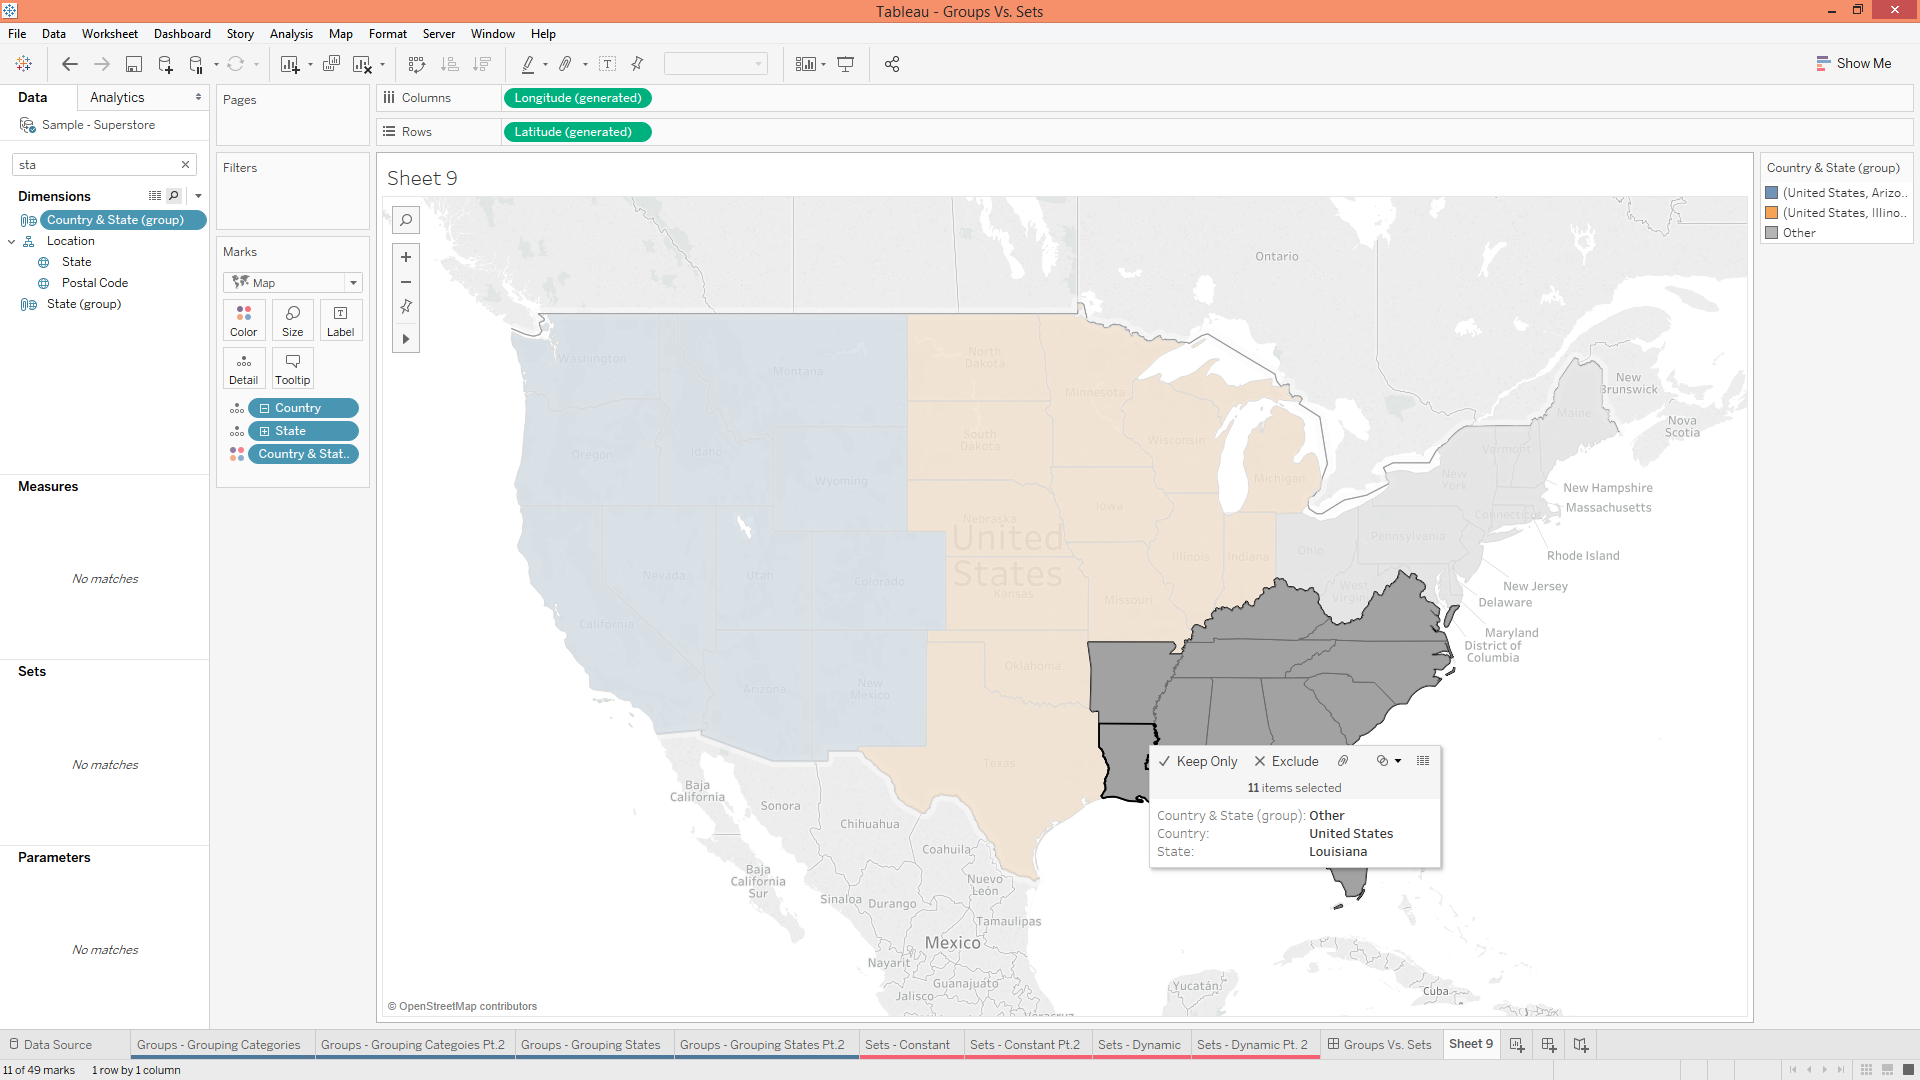
Task: Switch to Sets - Dynamic Pt.2 tab
Action: [x=1253, y=1043]
